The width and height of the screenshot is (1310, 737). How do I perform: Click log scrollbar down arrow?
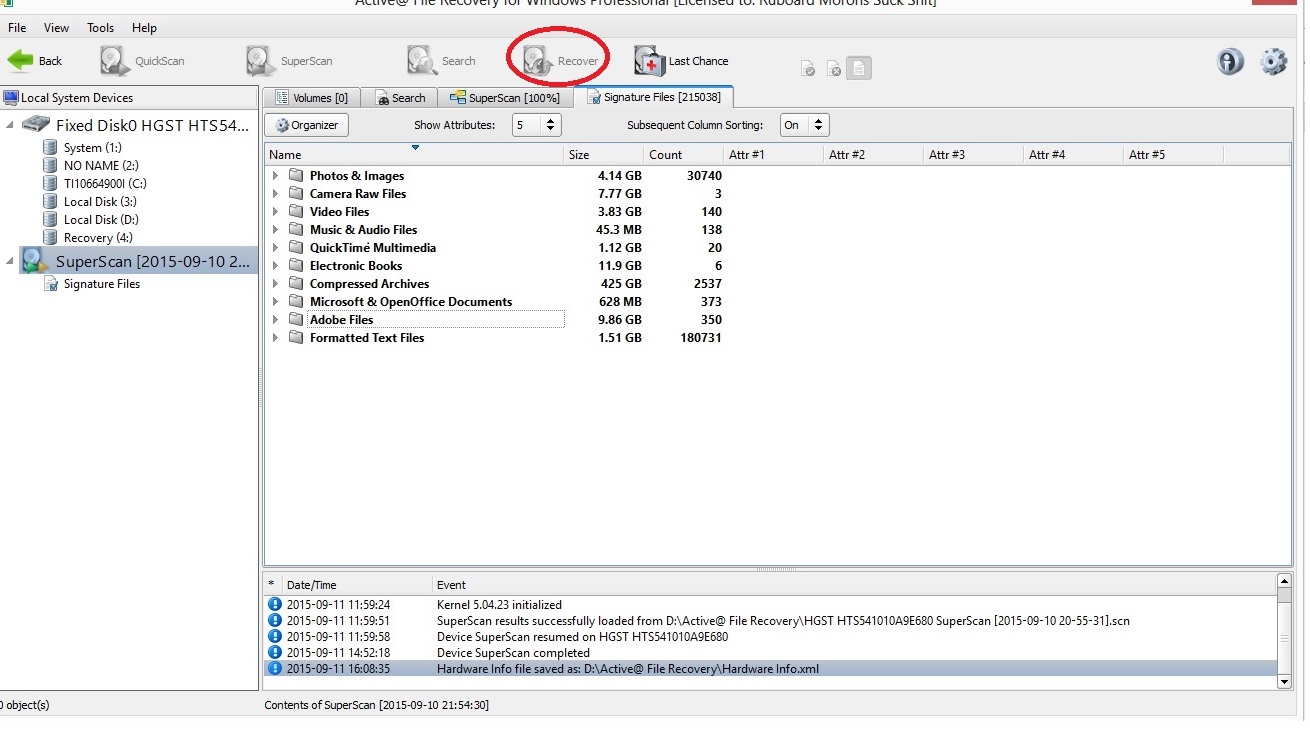coord(1284,681)
